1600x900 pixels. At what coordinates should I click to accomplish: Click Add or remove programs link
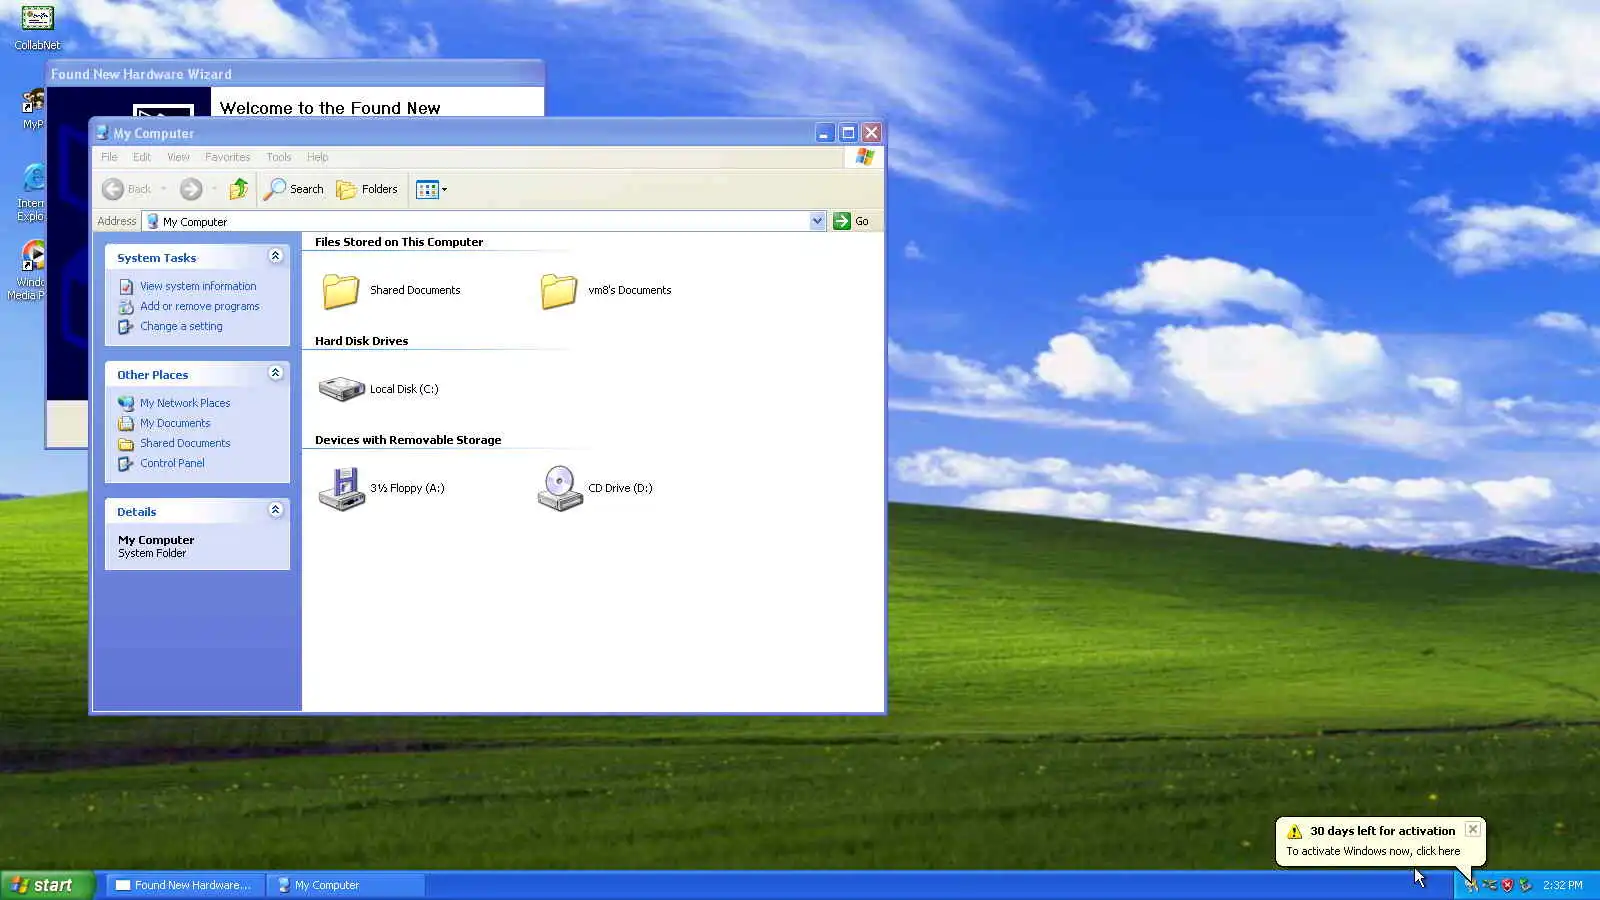(x=199, y=306)
